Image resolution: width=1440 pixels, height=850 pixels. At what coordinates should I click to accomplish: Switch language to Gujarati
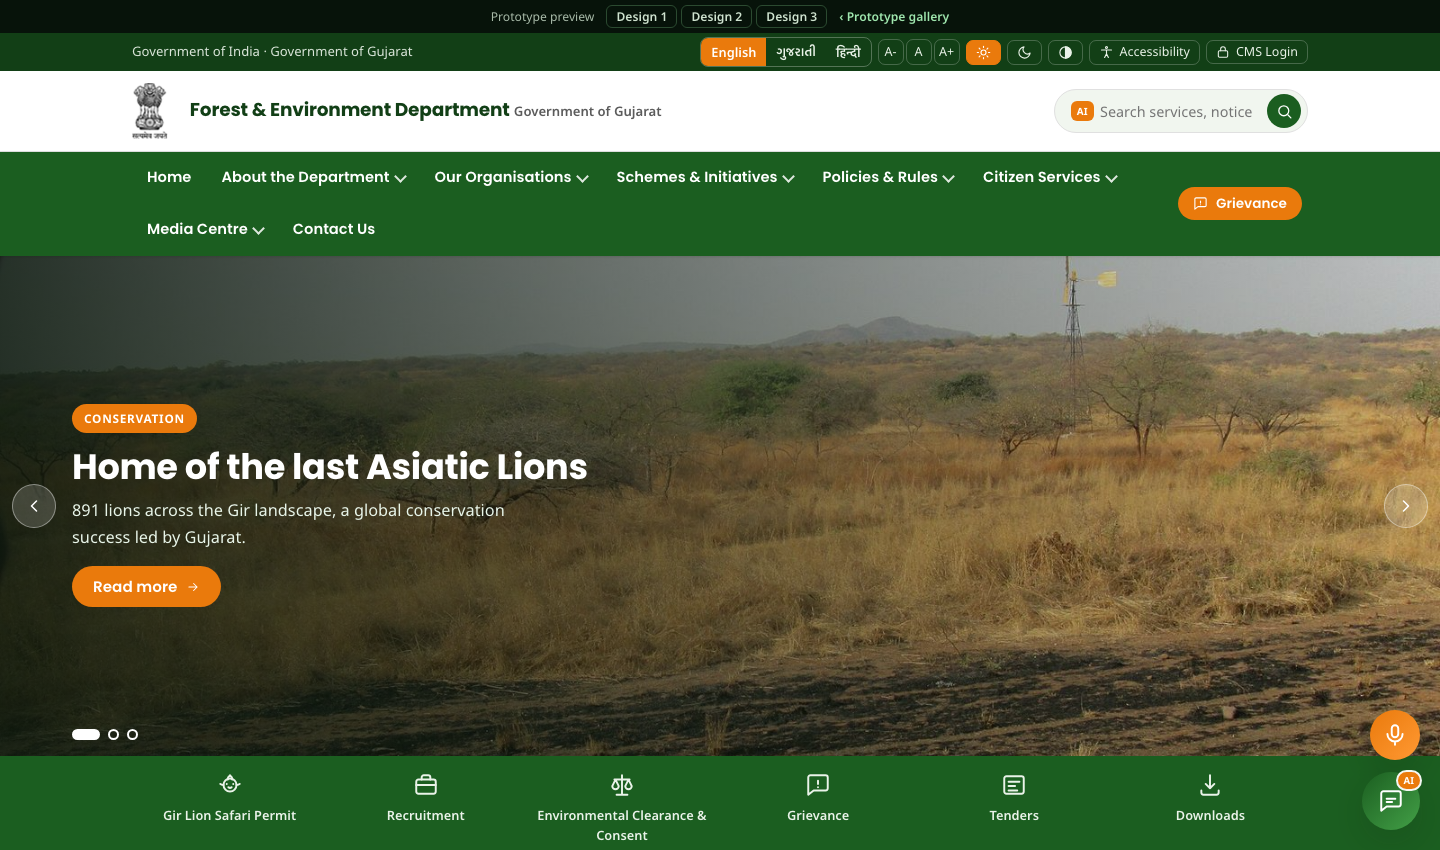796,52
